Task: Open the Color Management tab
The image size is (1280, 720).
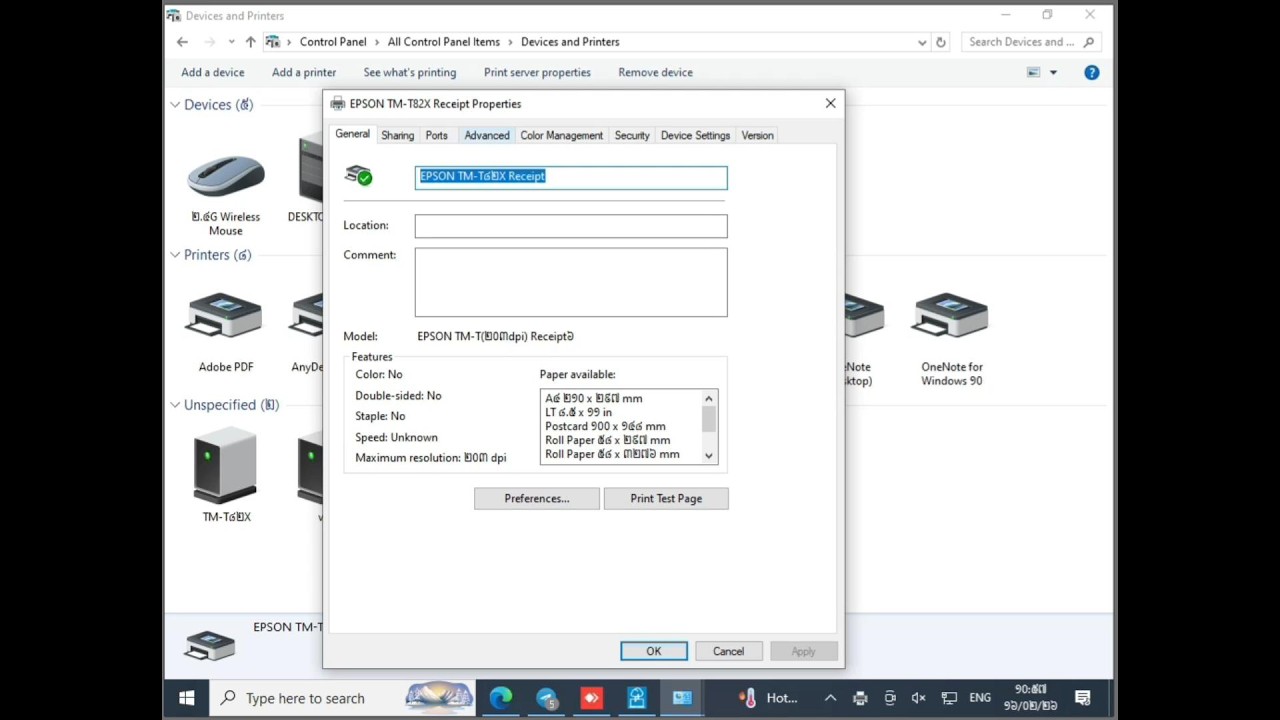Action: click(561, 135)
